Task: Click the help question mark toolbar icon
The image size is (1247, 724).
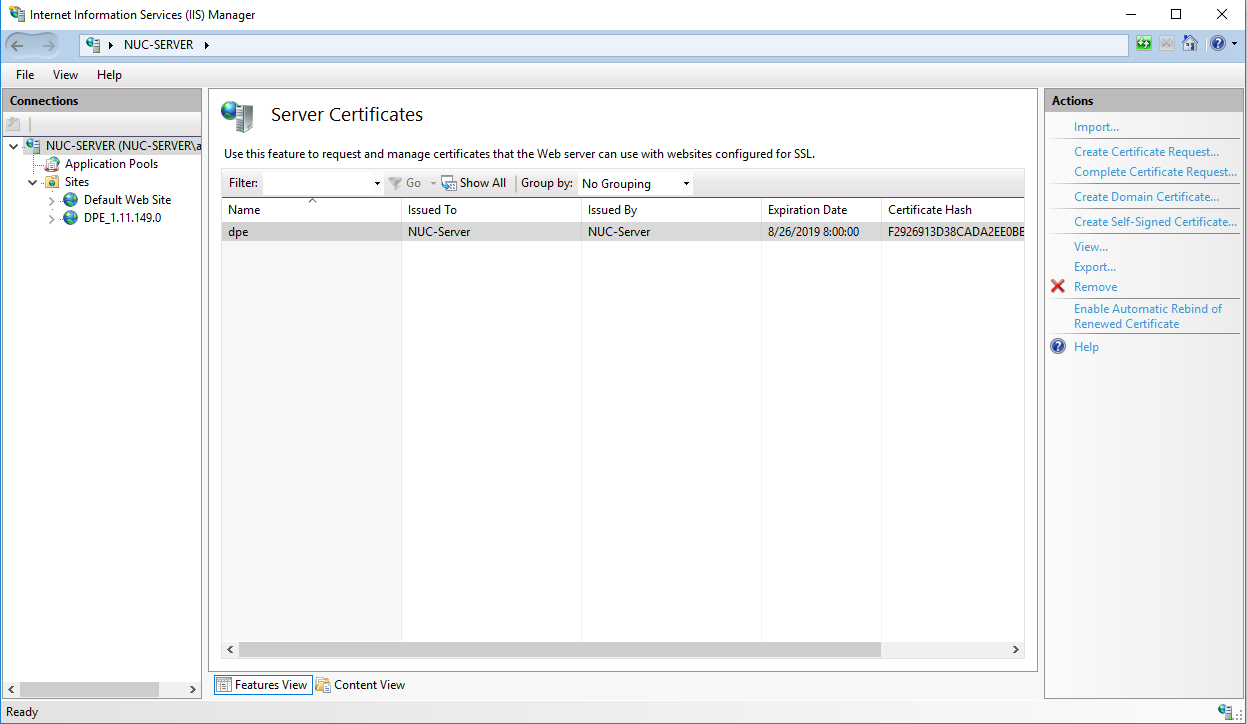Action: pos(1217,44)
